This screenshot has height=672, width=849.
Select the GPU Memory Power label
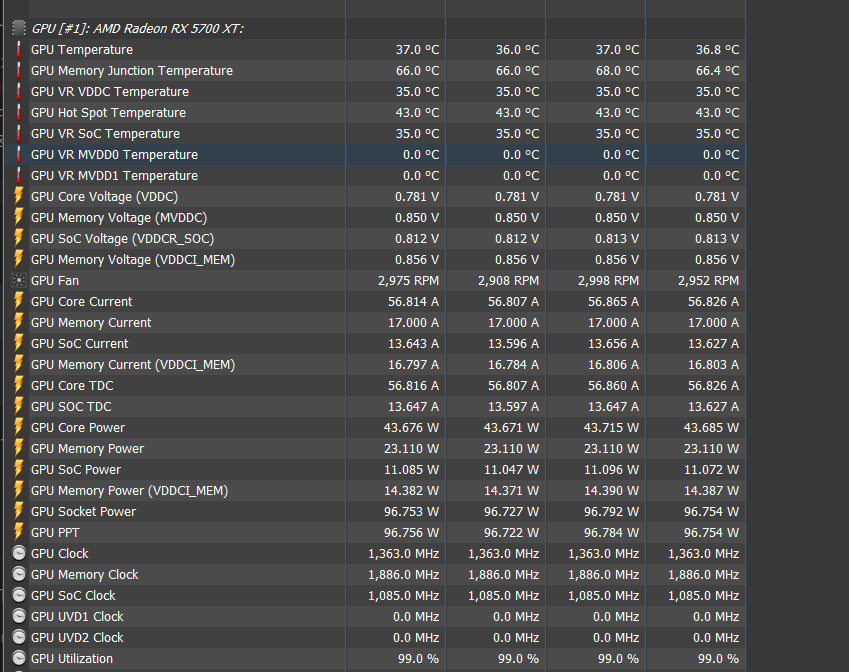(x=87, y=449)
